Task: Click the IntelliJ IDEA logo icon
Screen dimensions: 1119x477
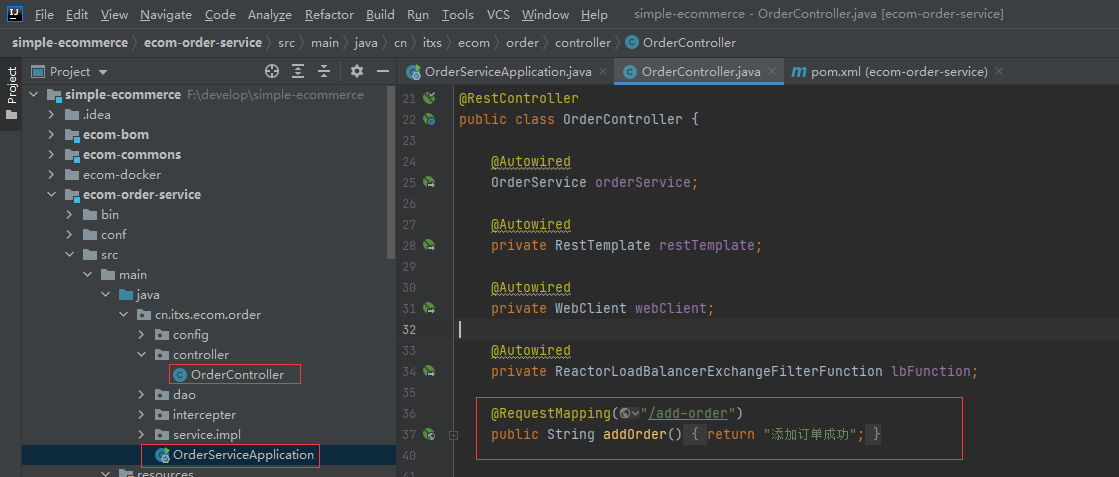Action: 15,14
